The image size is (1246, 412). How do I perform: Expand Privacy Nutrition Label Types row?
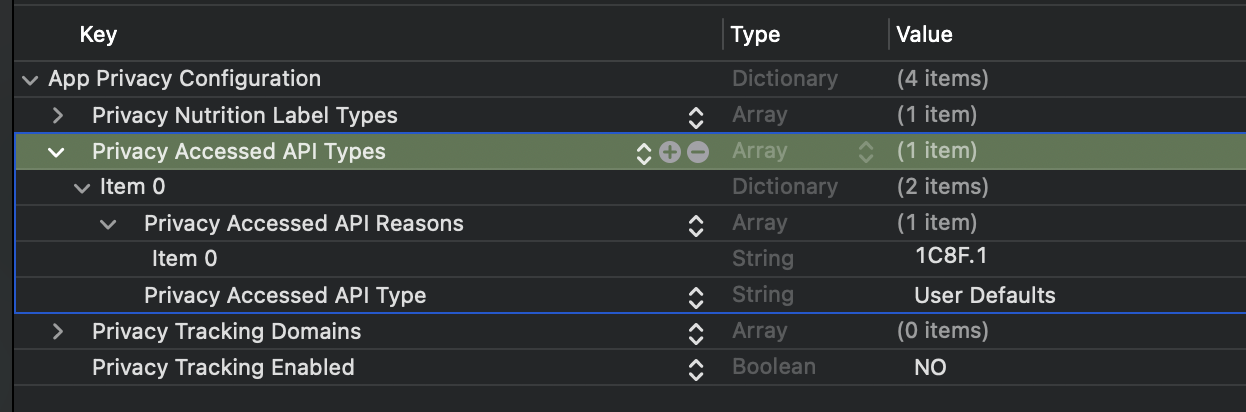point(57,115)
